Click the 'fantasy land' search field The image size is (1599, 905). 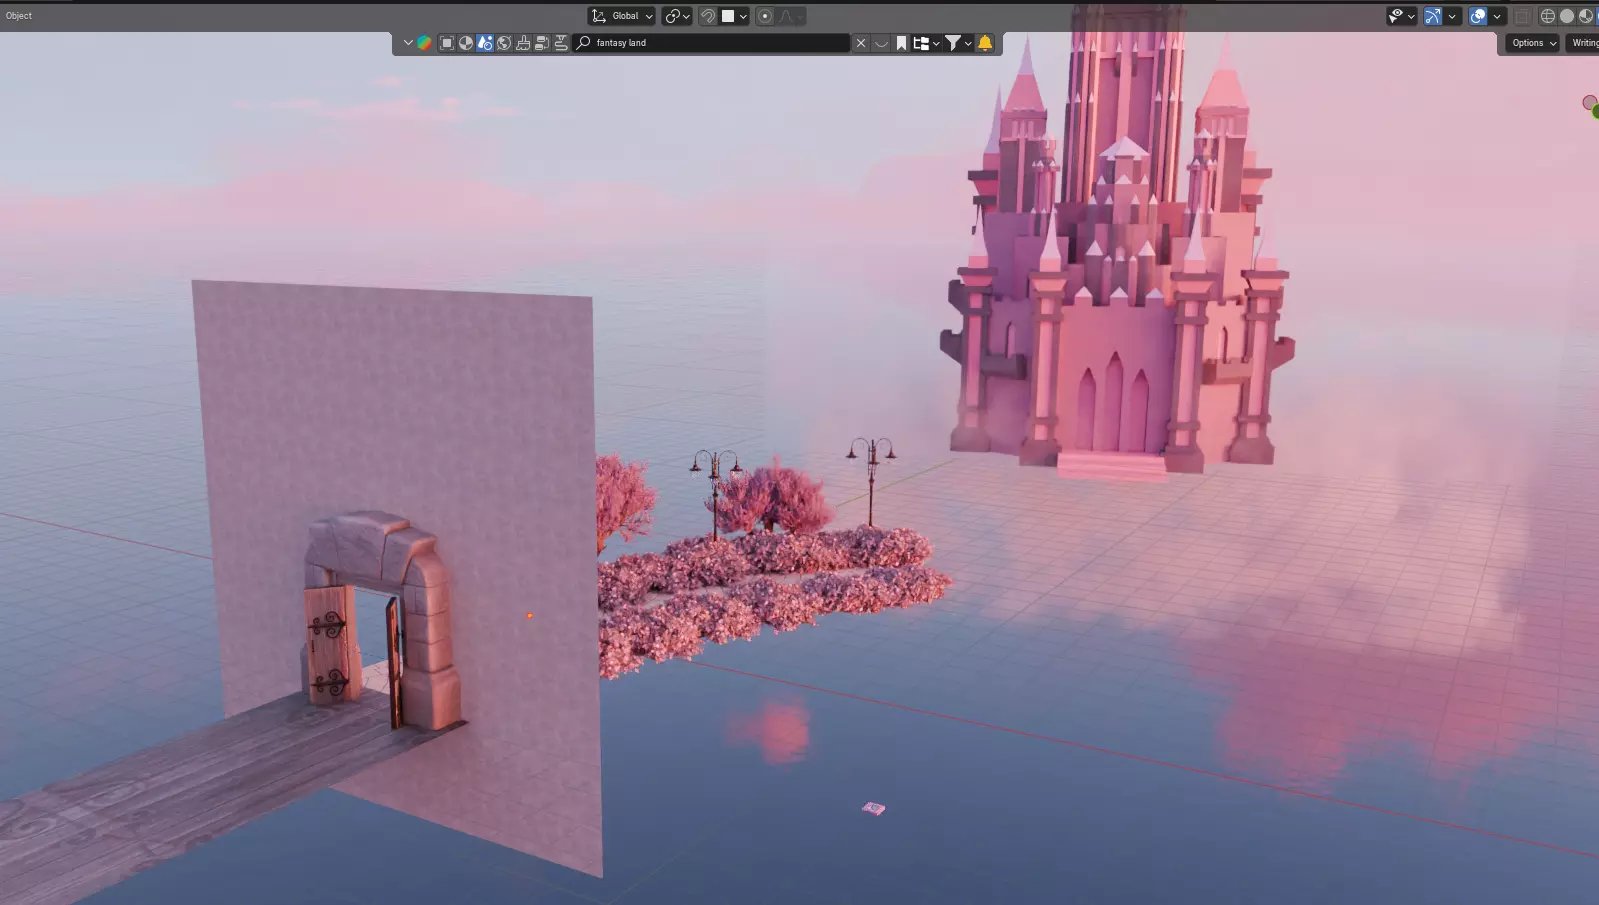point(712,43)
